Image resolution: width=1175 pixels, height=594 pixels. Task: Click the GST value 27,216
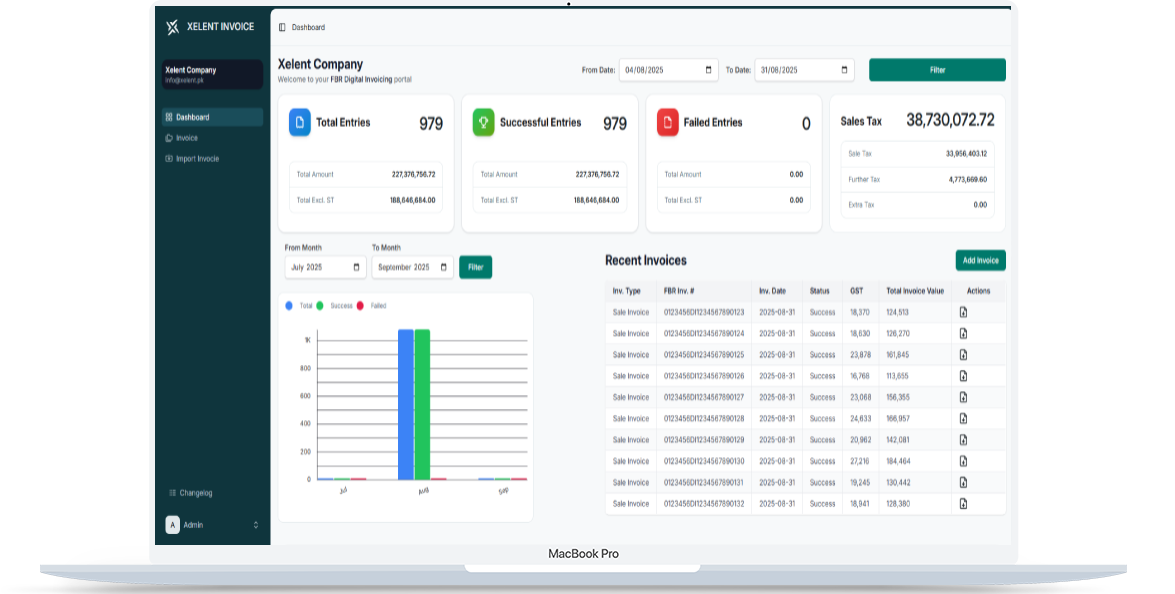[x=860, y=461]
